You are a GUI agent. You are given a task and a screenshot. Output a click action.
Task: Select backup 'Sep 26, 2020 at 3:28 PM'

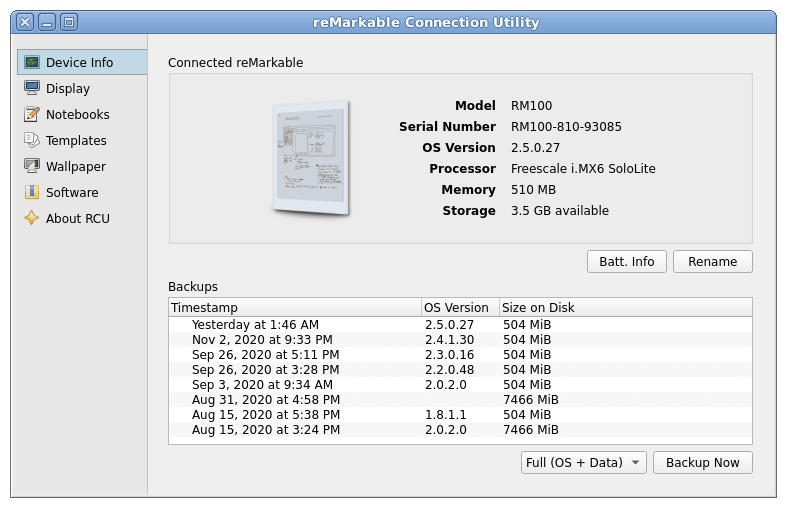pos(460,370)
